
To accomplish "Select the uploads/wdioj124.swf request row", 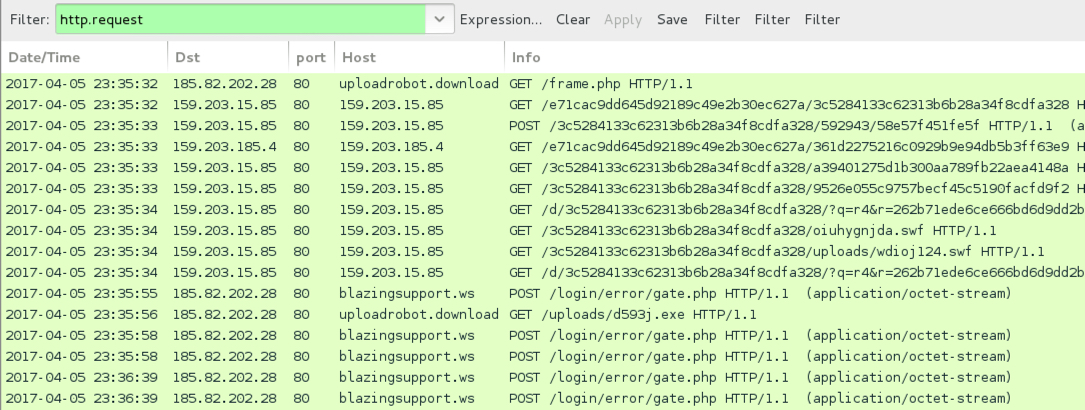I will (x=542, y=252).
